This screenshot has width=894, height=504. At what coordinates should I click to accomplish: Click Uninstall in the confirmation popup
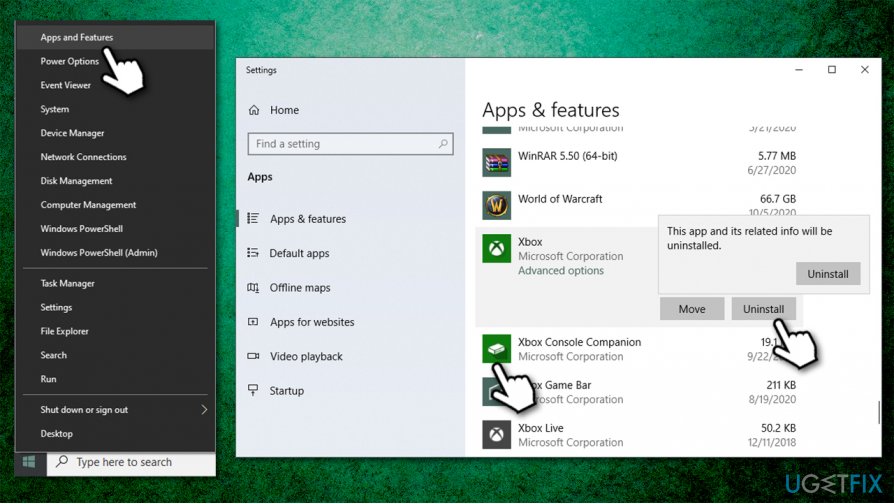tap(828, 274)
